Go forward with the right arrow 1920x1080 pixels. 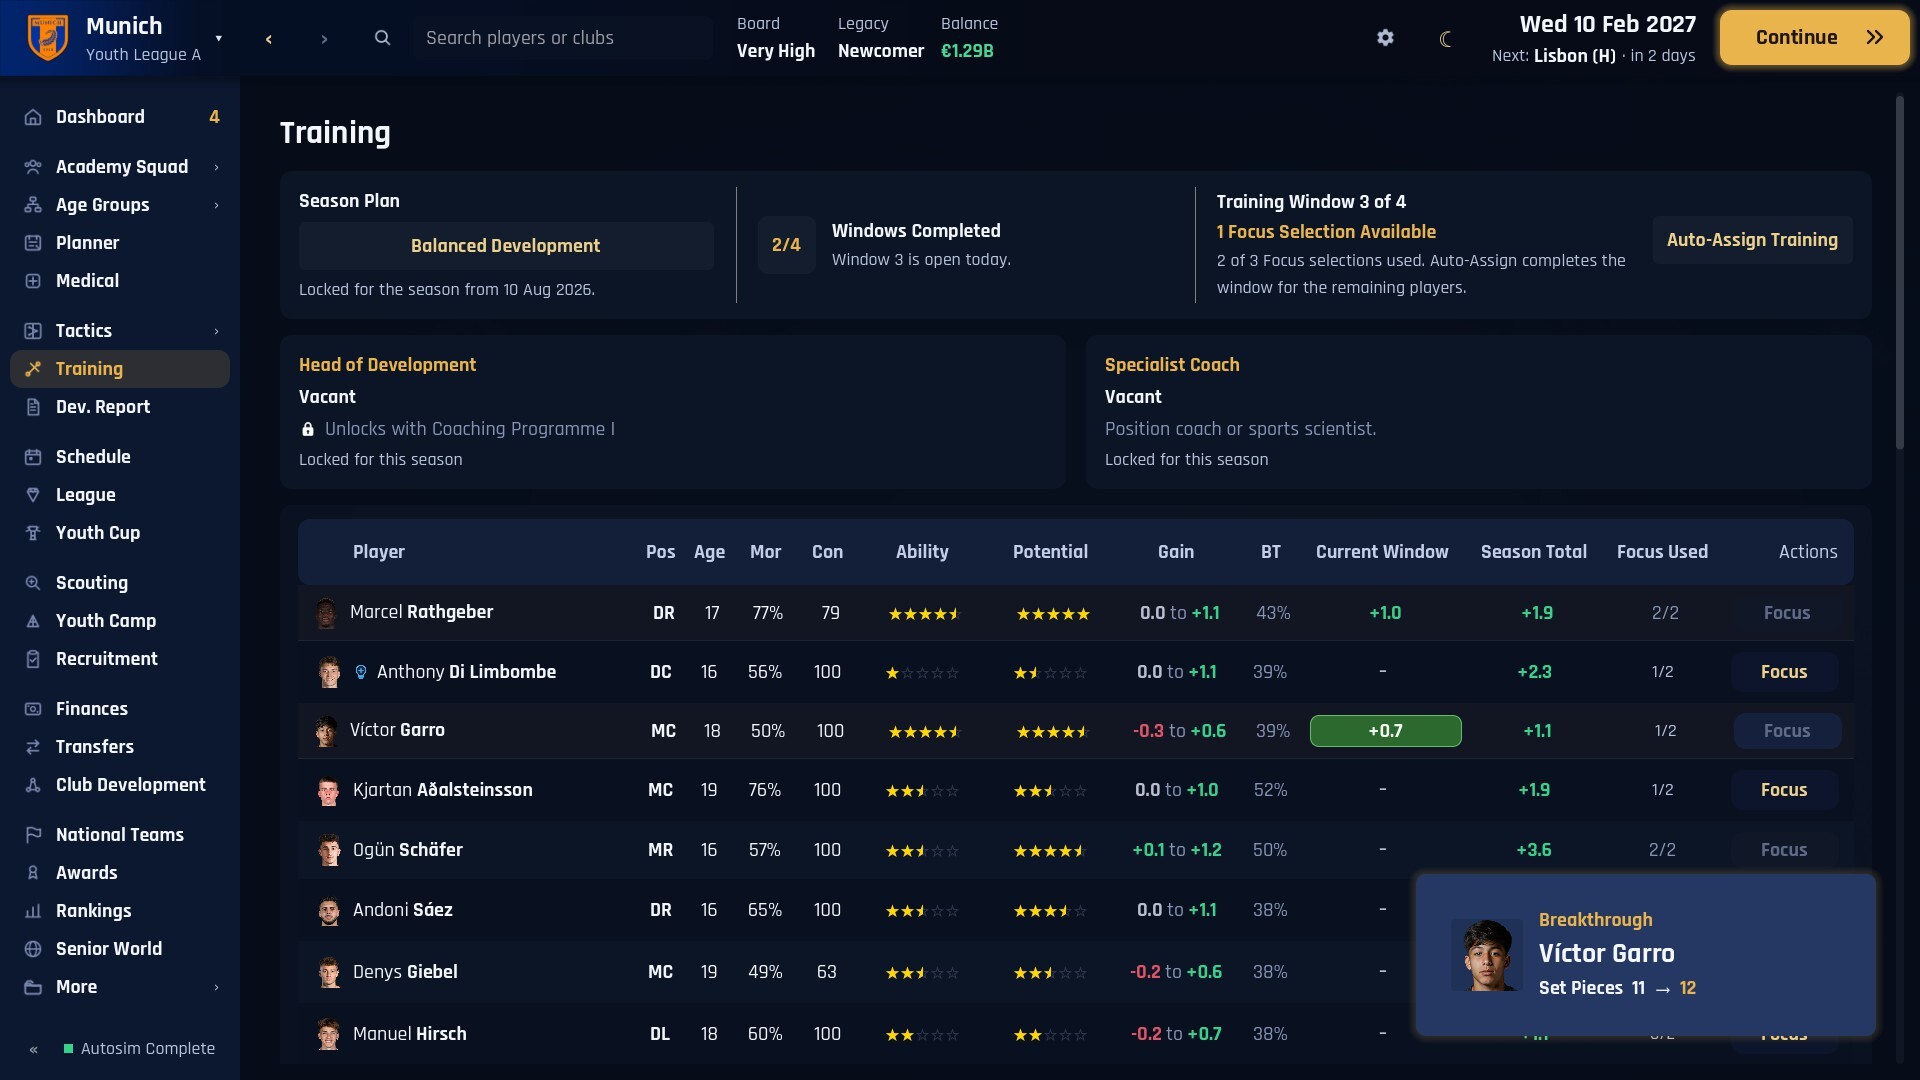click(324, 39)
